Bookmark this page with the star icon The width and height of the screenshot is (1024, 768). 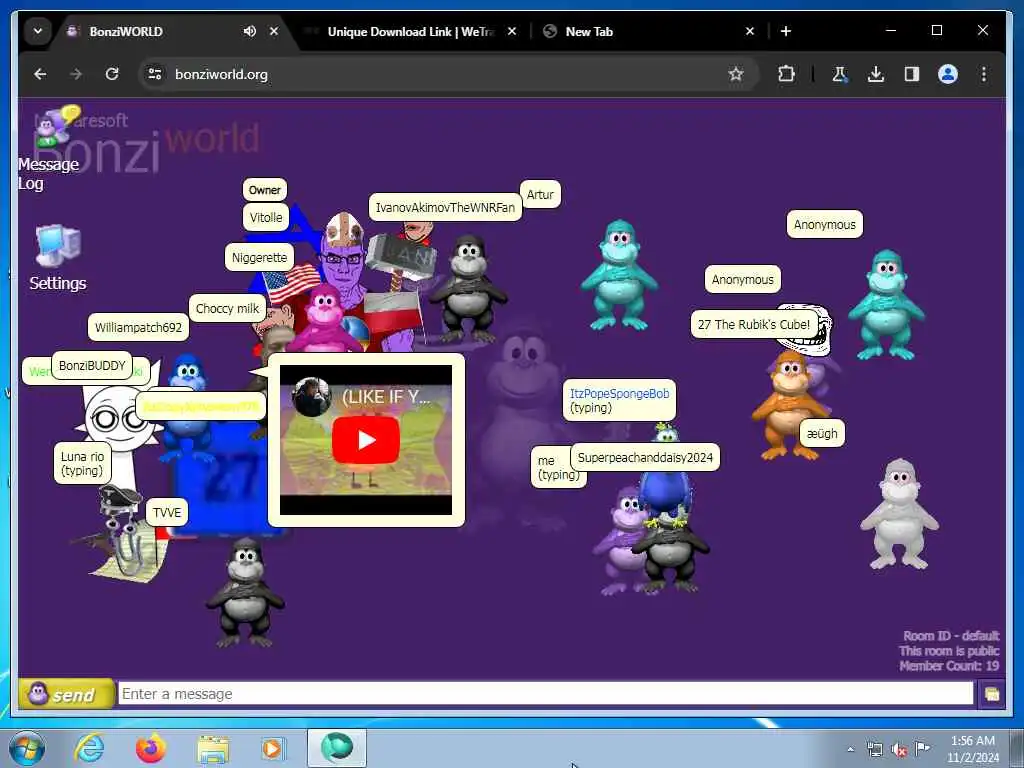(736, 74)
